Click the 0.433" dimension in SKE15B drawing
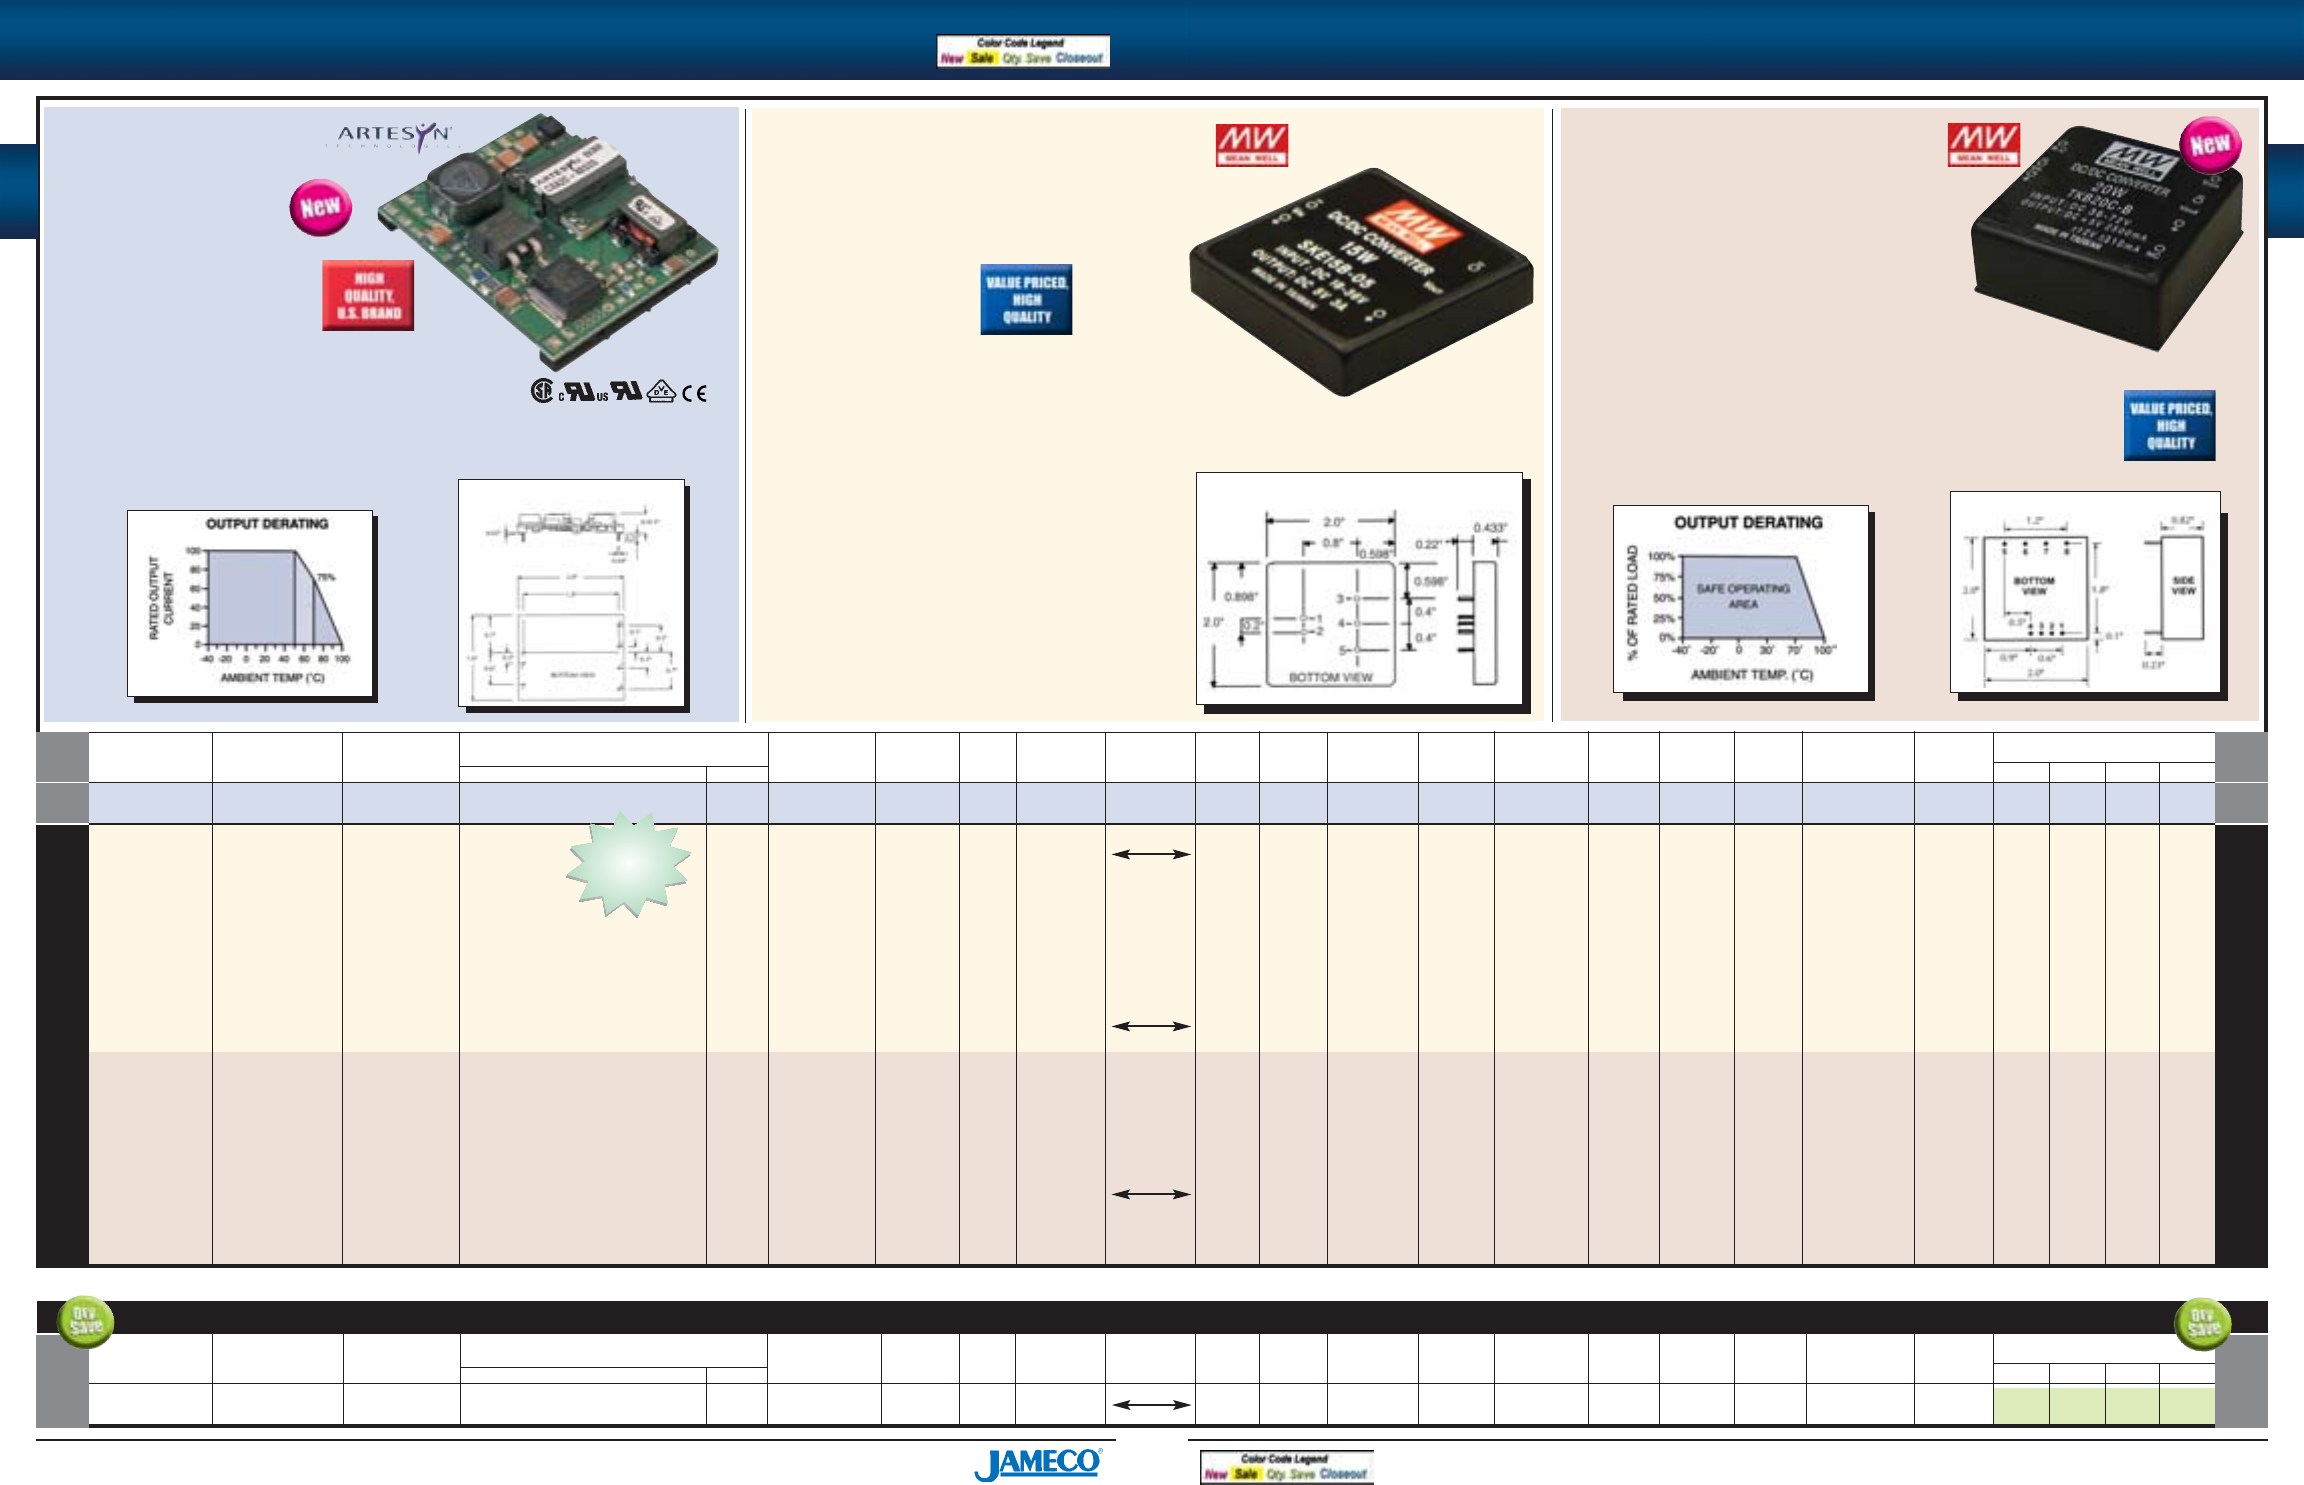The height and width of the screenshot is (1485, 2304). (x=1490, y=528)
